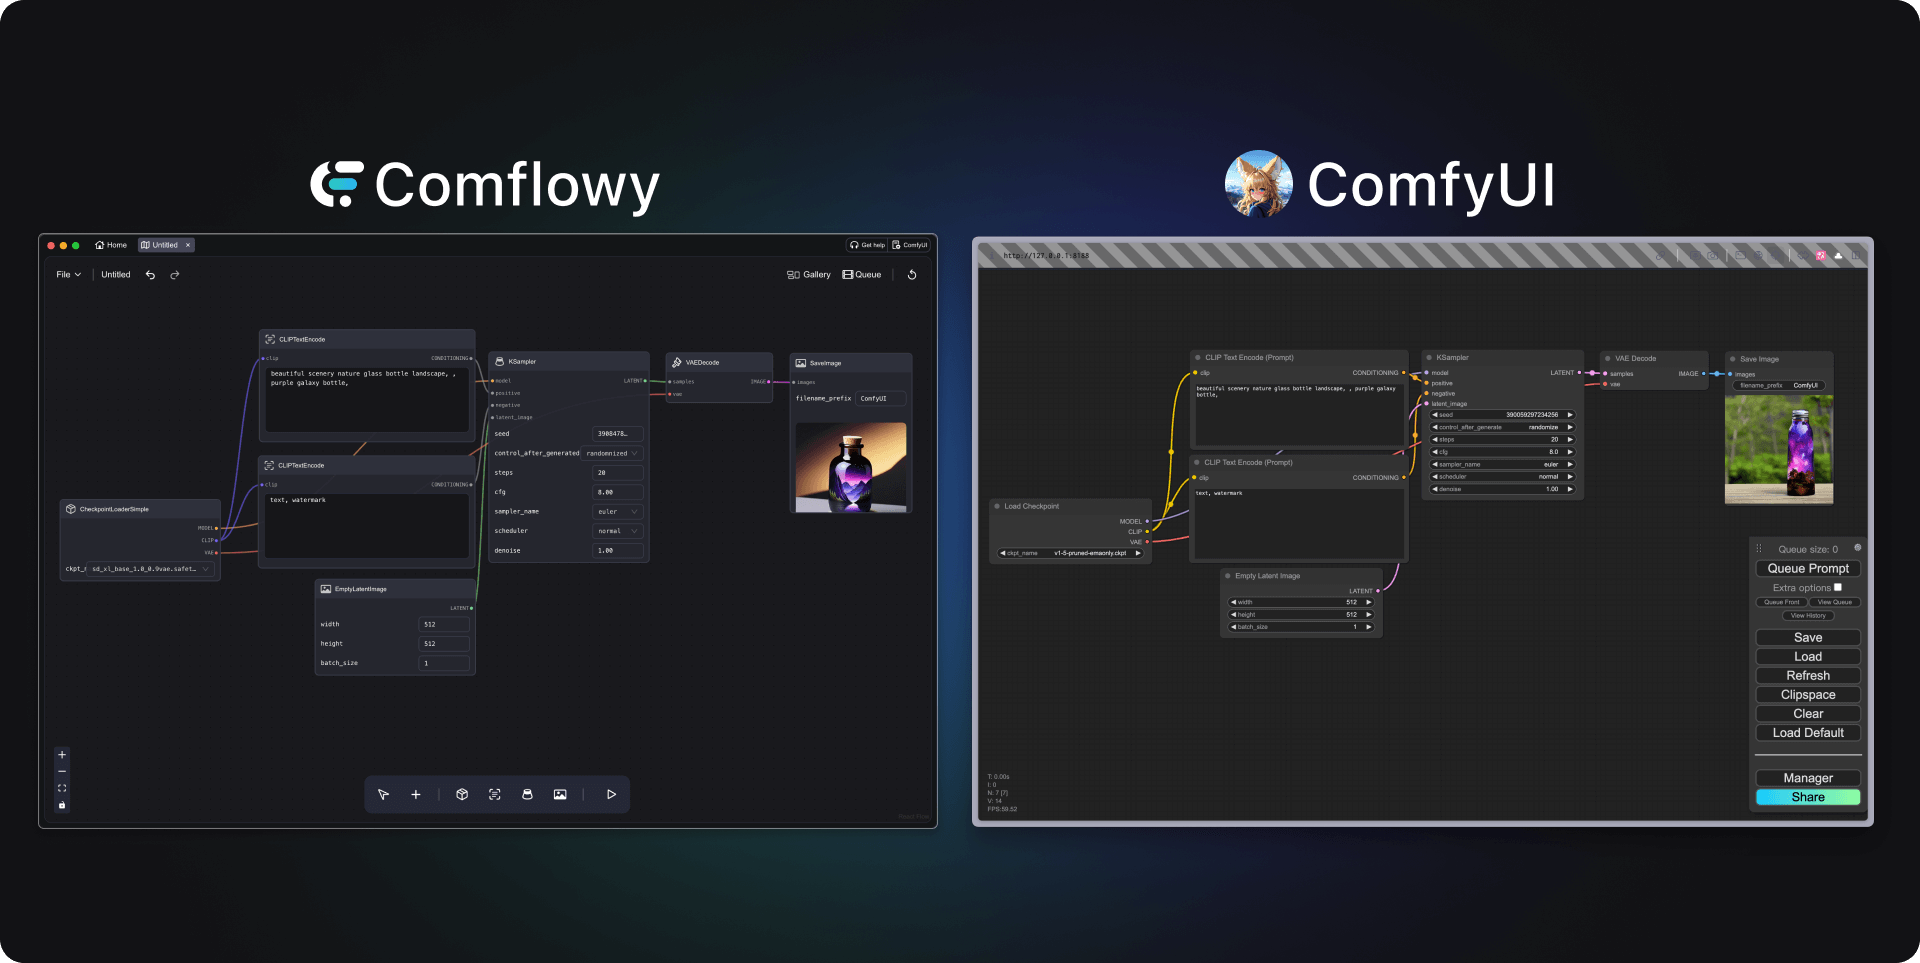1920x963 pixels.
Task: Click the ckpt_name v1-5-pruned-emaonly selector
Action: (x=1071, y=553)
